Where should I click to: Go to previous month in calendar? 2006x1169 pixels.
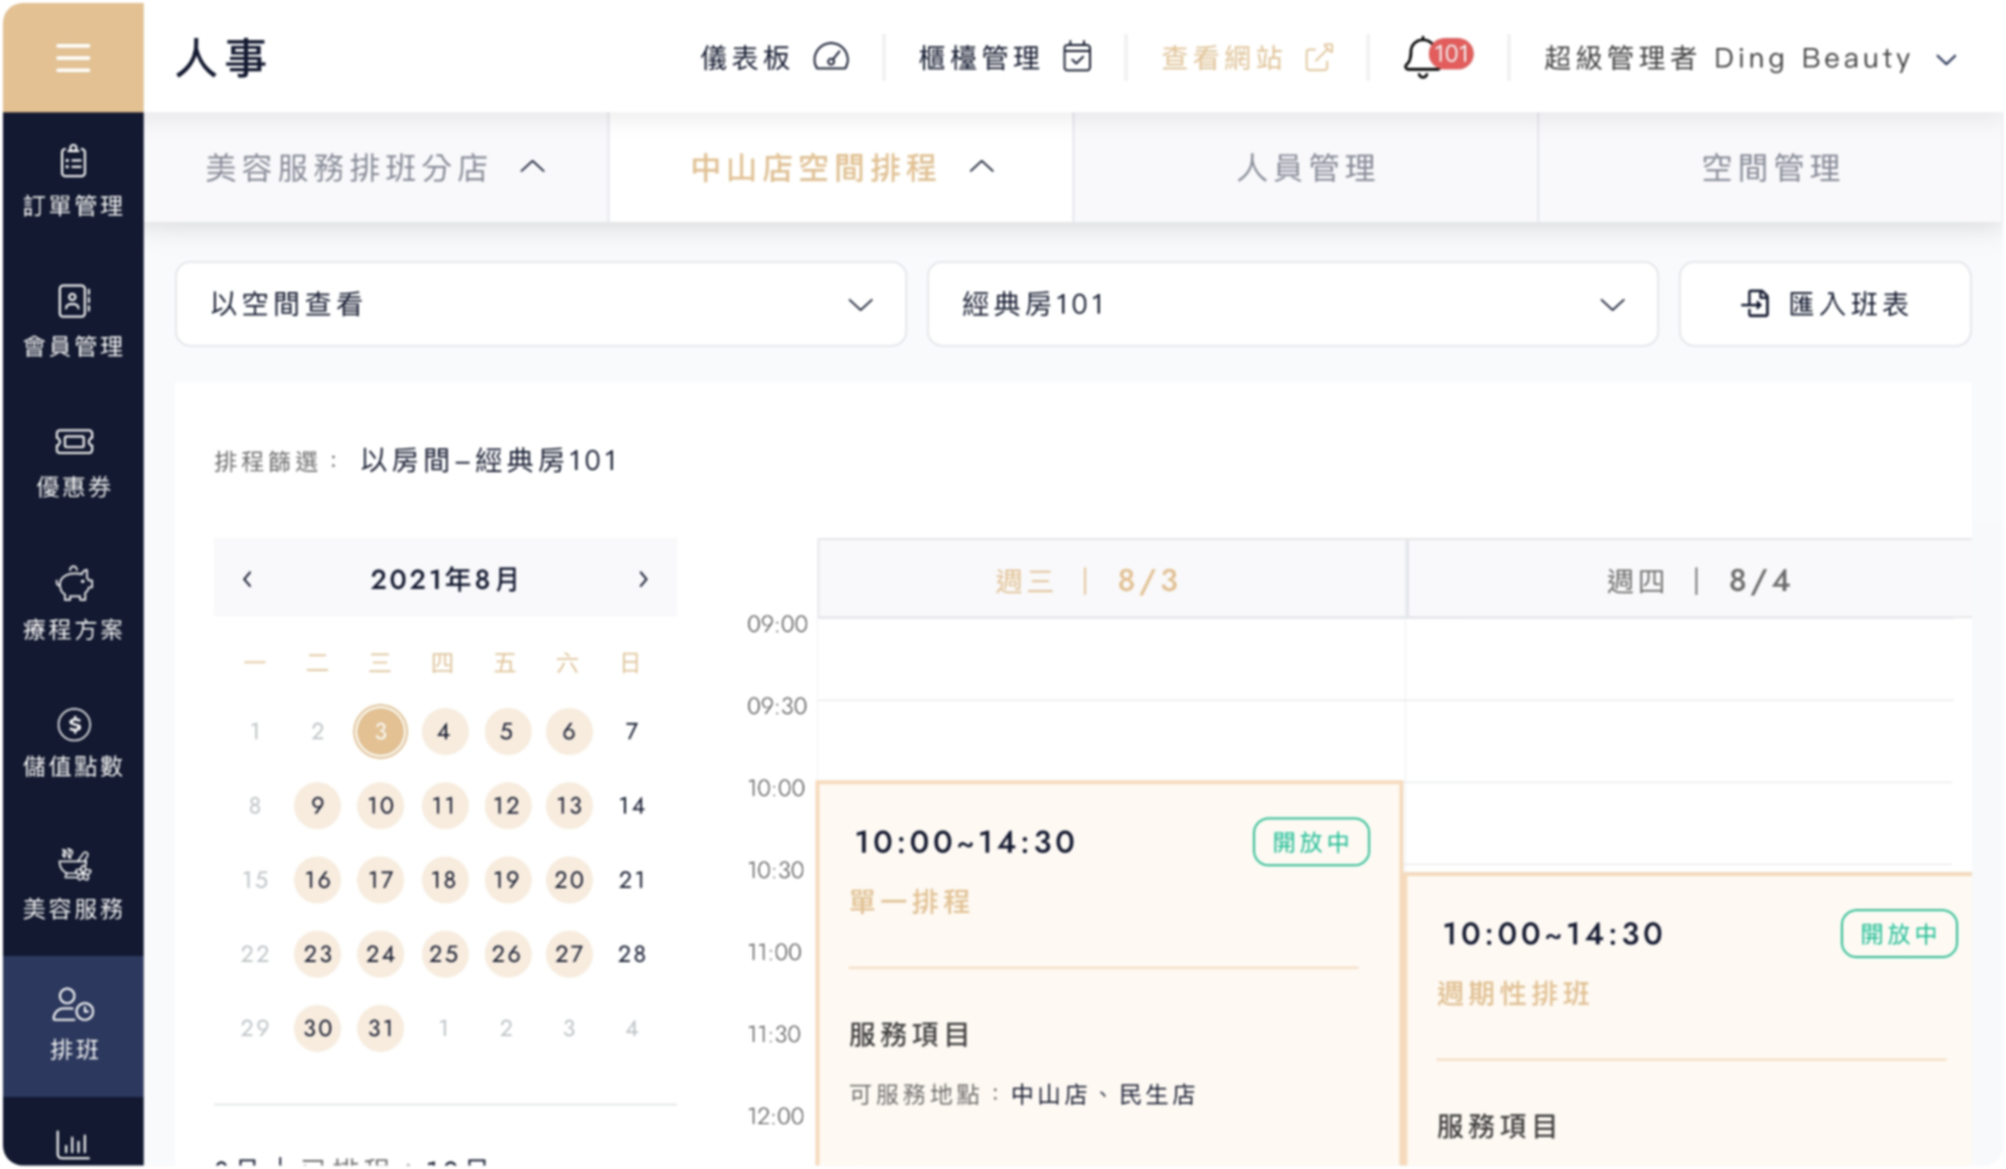pos(247,579)
